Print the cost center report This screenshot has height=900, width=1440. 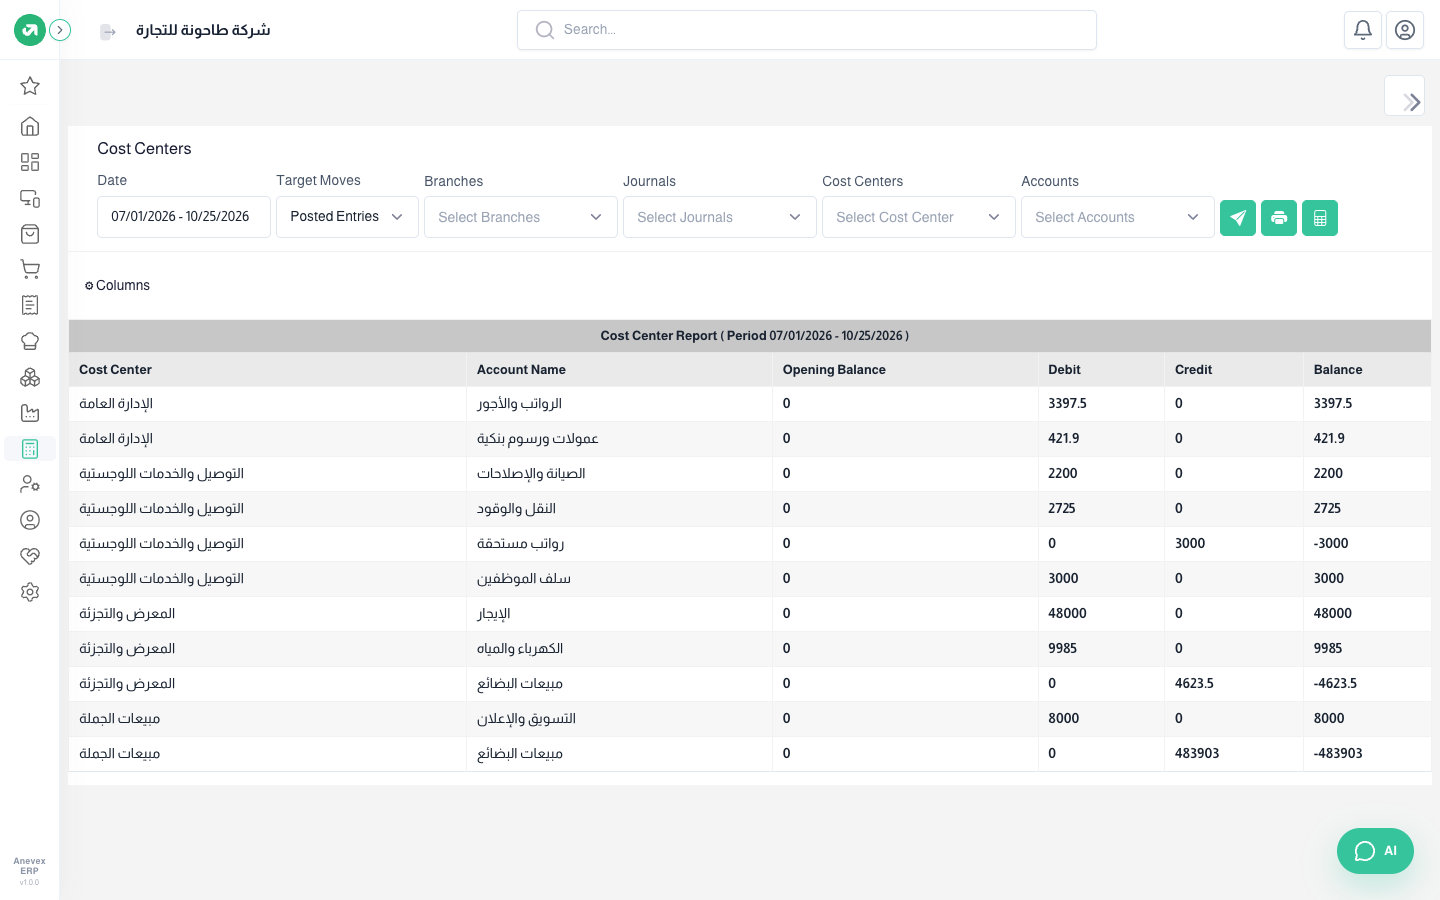pos(1279,218)
